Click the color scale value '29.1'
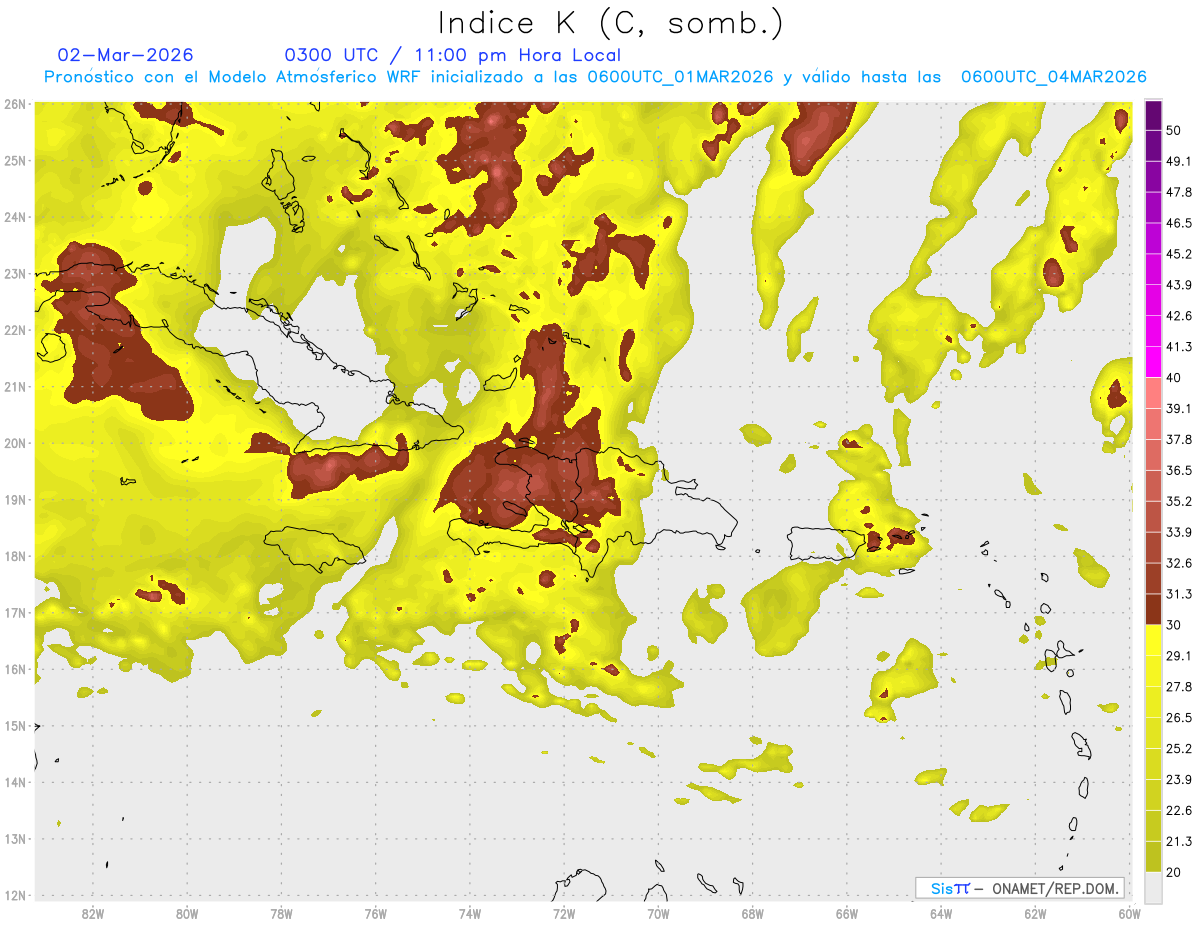The width and height of the screenshot is (1200, 927). click(x=1179, y=655)
